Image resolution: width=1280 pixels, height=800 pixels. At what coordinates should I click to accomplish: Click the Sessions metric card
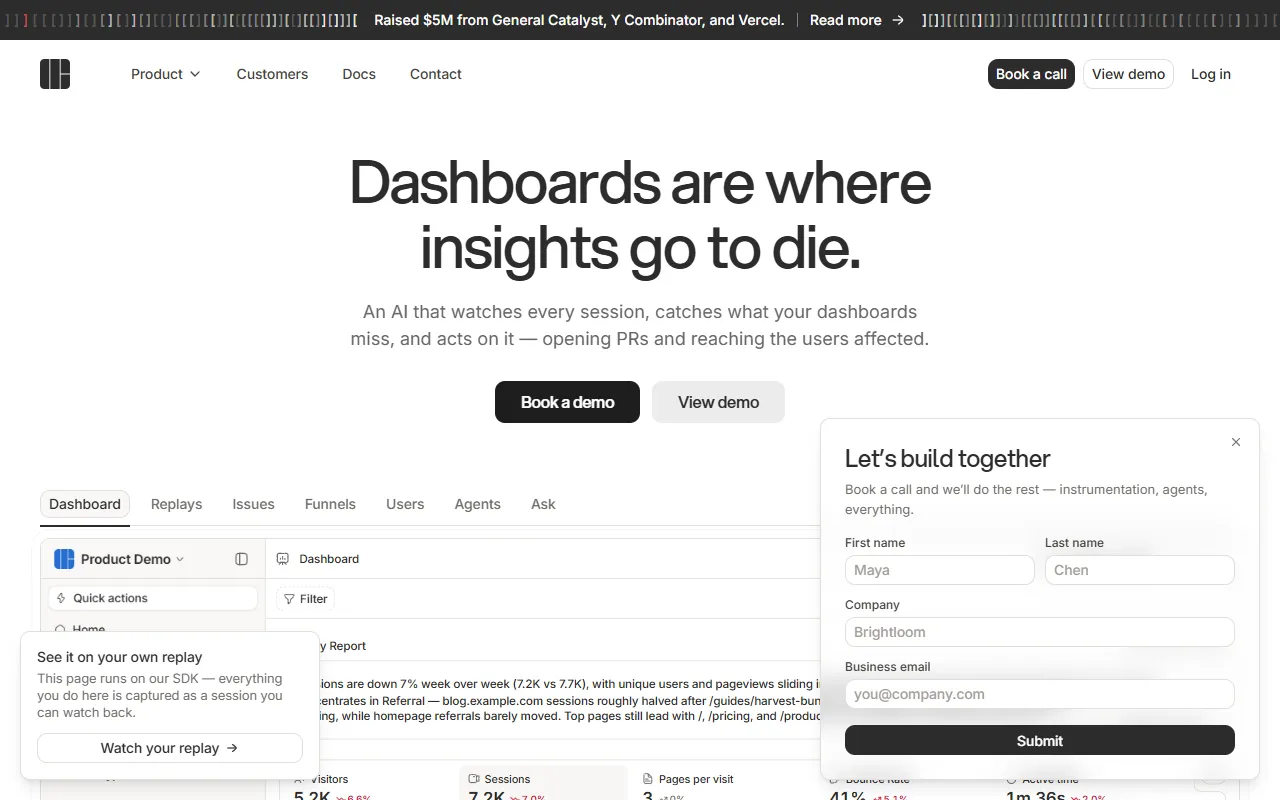coord(543,783)
